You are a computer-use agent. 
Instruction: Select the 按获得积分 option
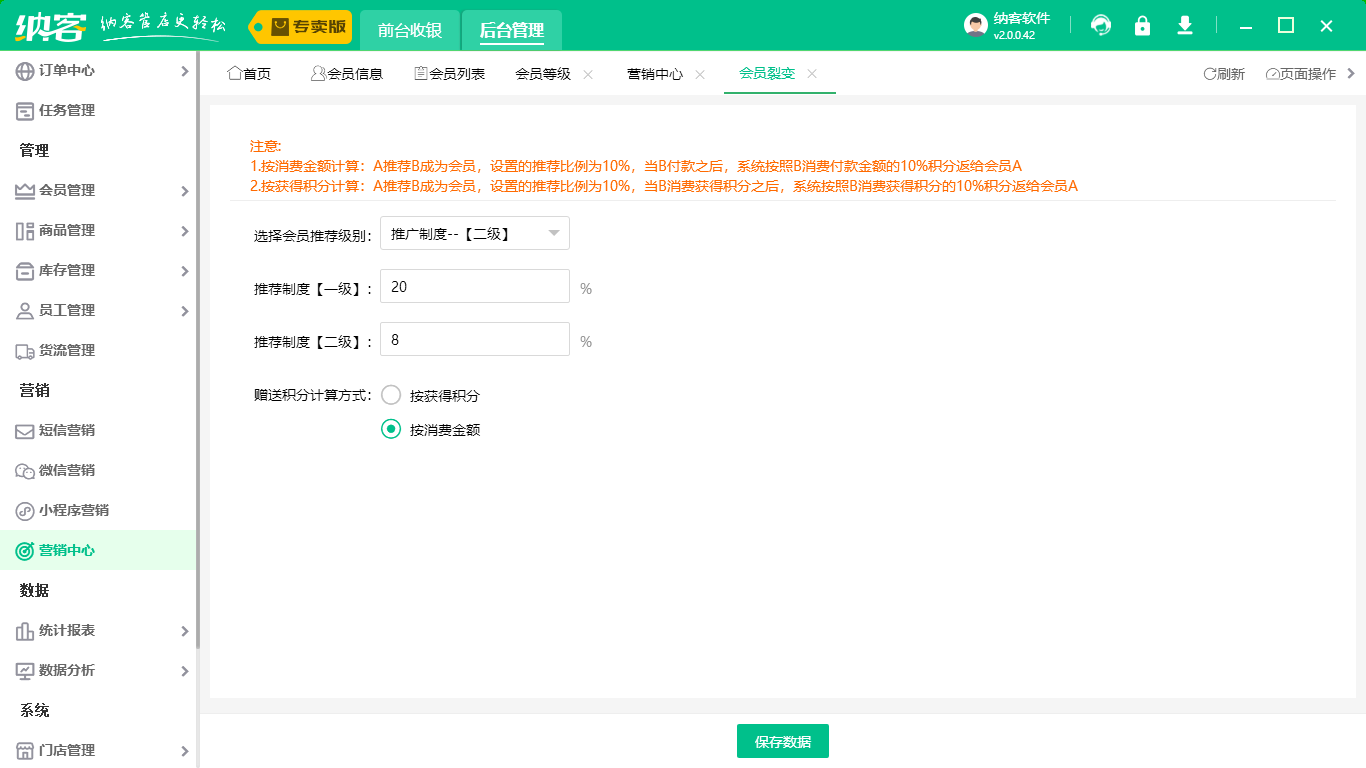click(x=390, y=394)
